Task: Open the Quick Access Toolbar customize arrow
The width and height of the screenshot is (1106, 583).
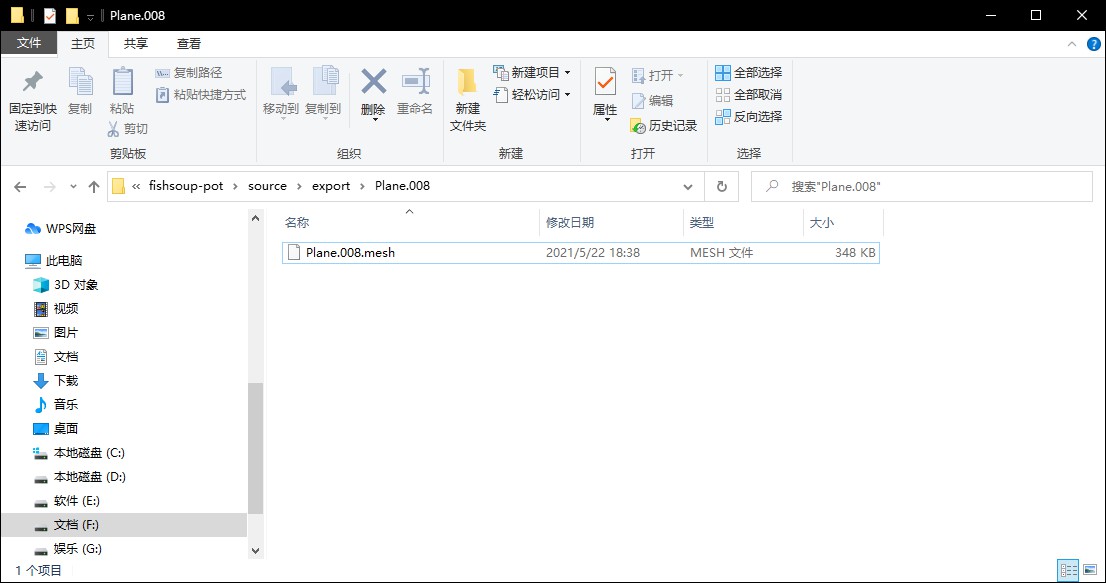Action: pyautogui.click(x=90, y=16)
